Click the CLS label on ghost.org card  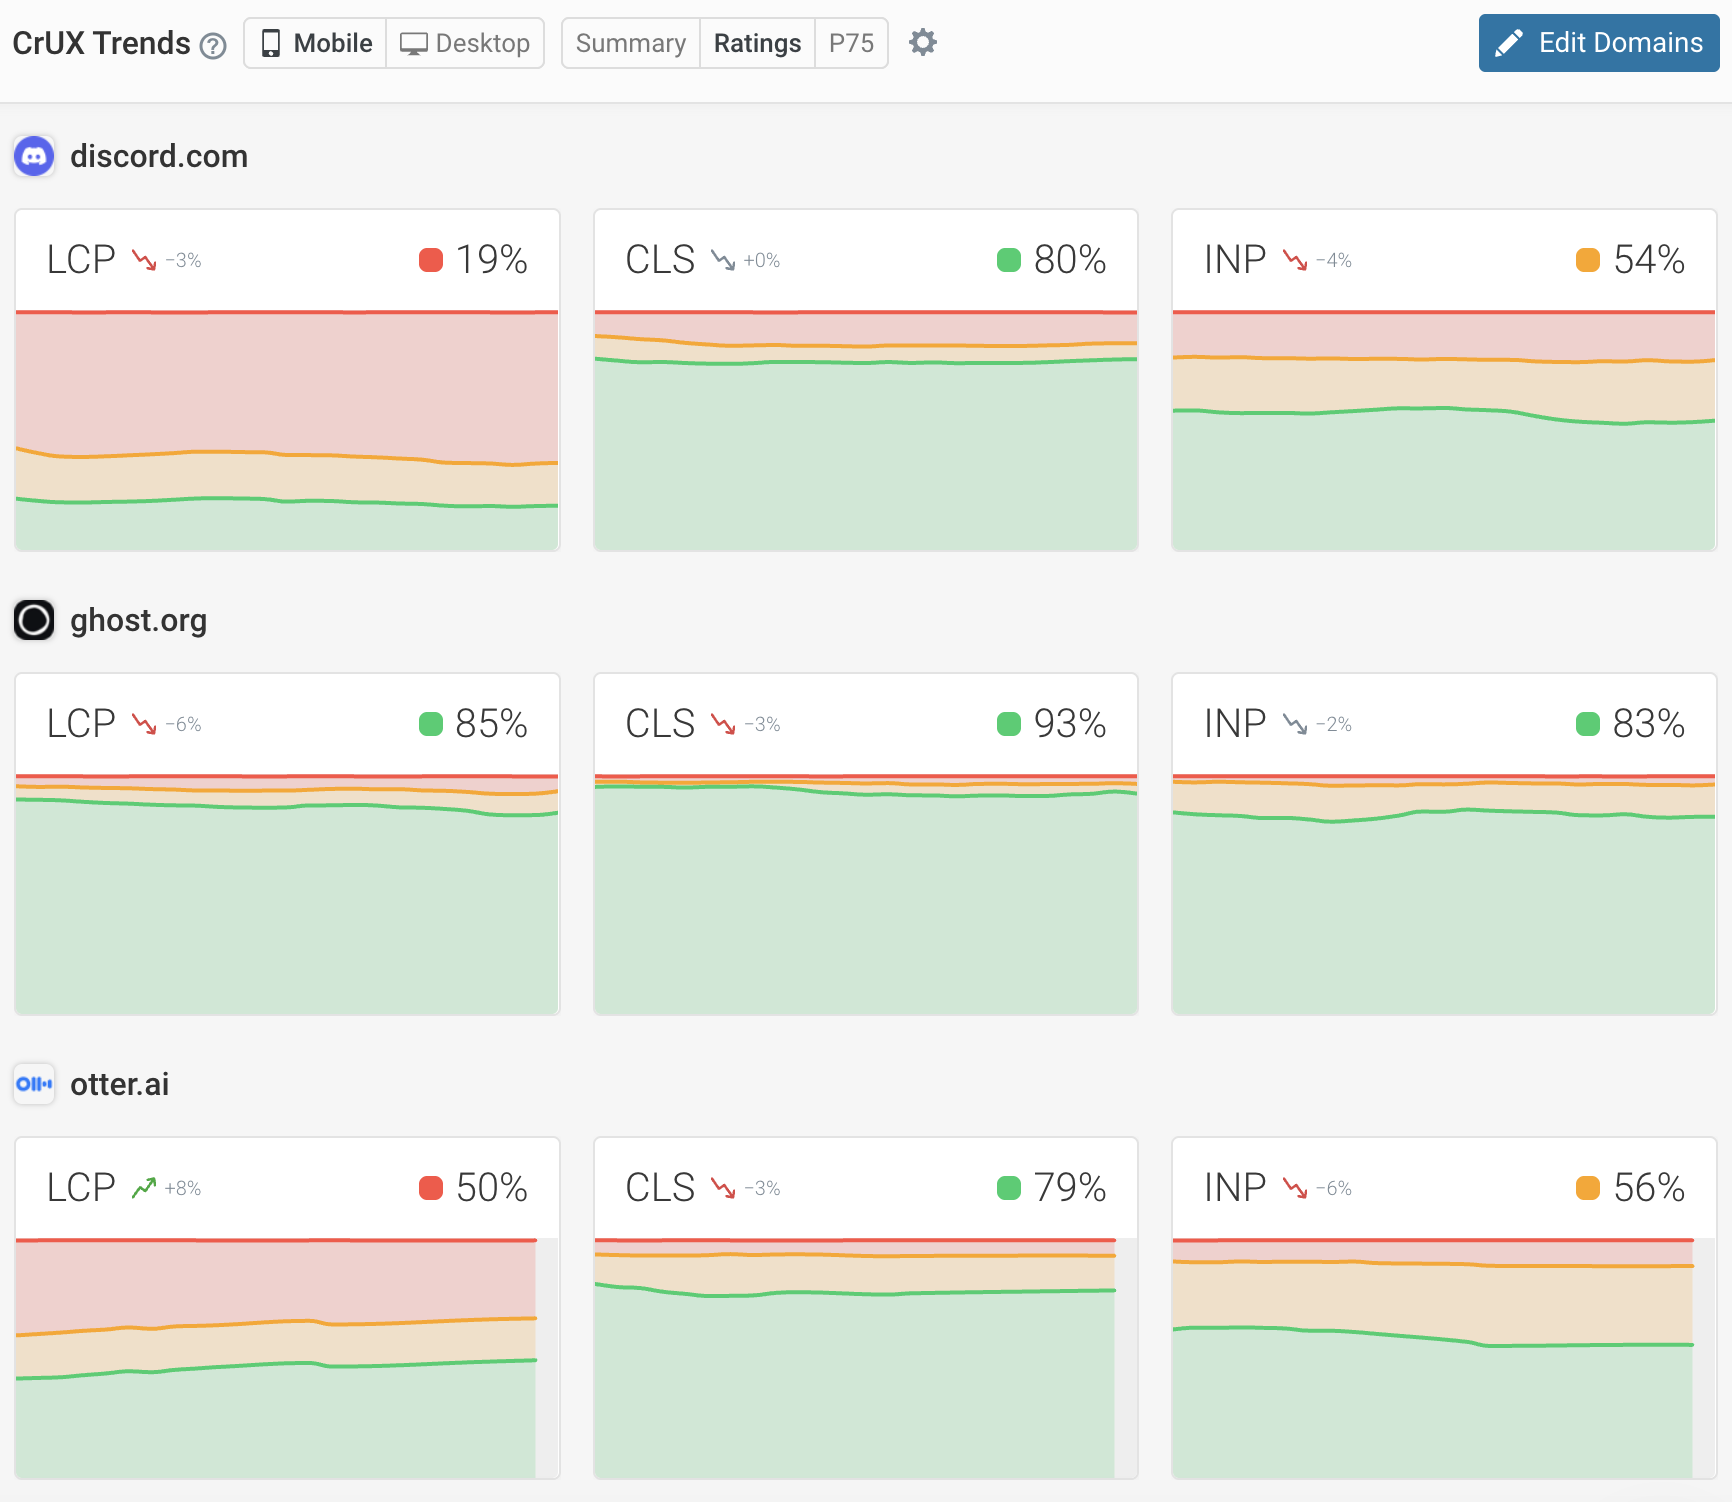click(x=660, y=724)
